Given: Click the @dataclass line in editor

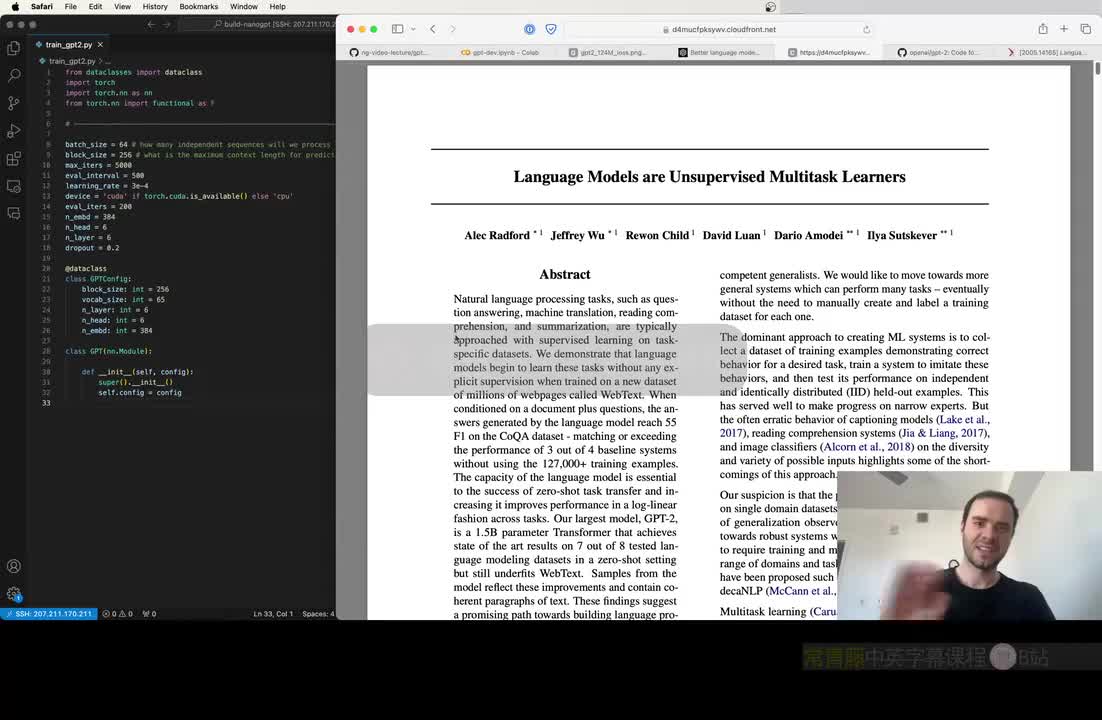Looking at the screenshot, I should click(86, 269).
